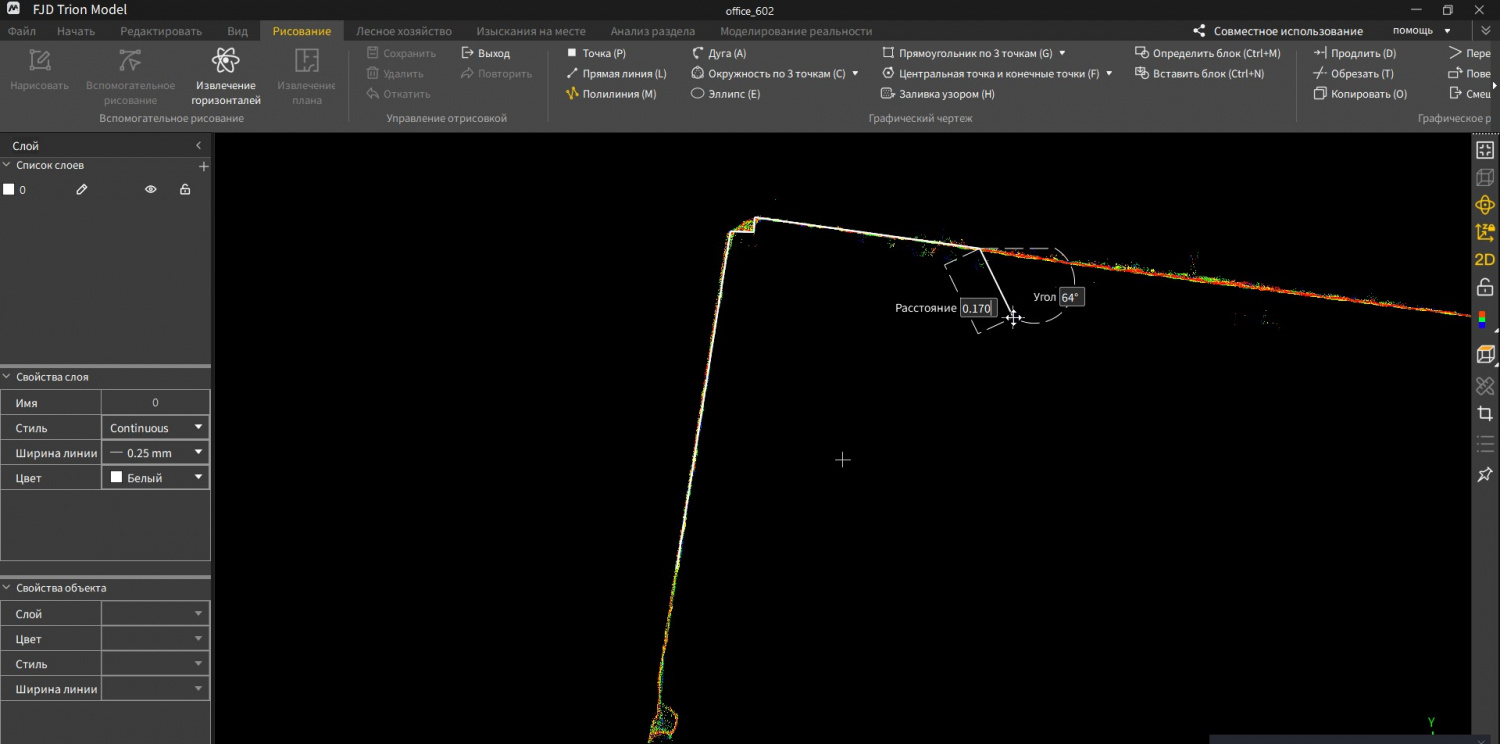Click the pencil edit icon for layer 0
This screenshot has height=744, width=1500.
point(82,189)
